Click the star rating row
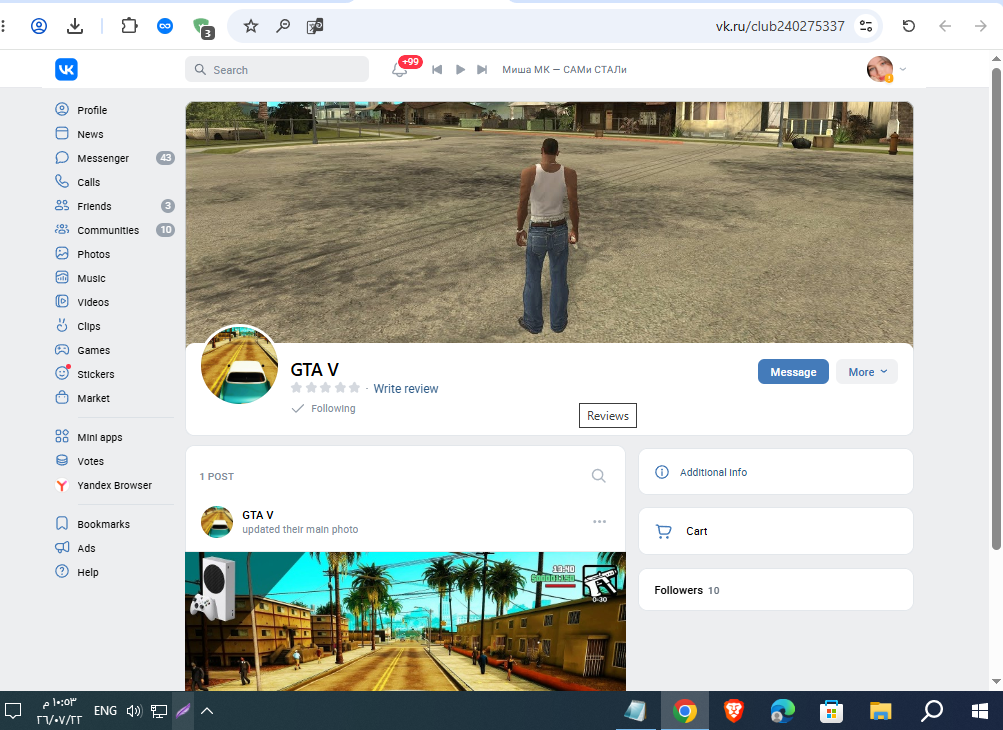 [325, 388]
